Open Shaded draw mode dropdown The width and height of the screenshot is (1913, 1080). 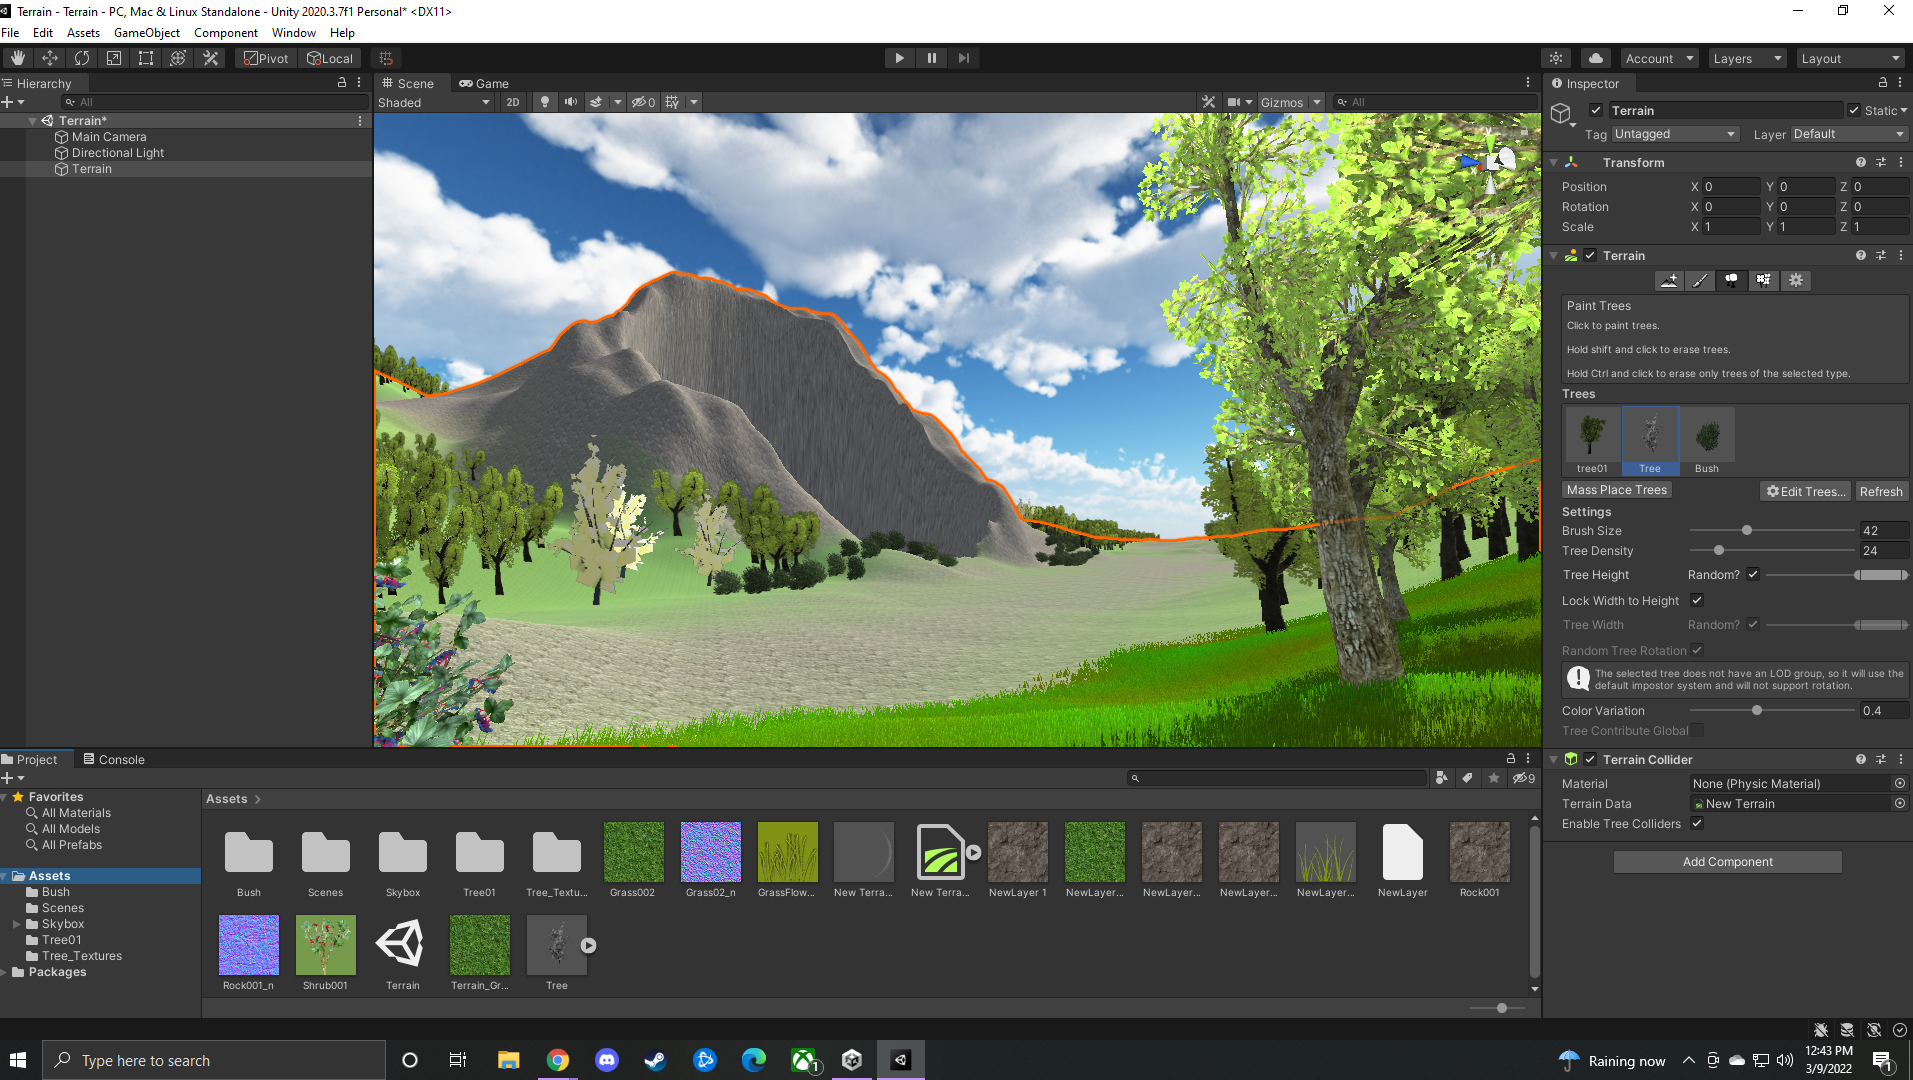tap(434, 102)
